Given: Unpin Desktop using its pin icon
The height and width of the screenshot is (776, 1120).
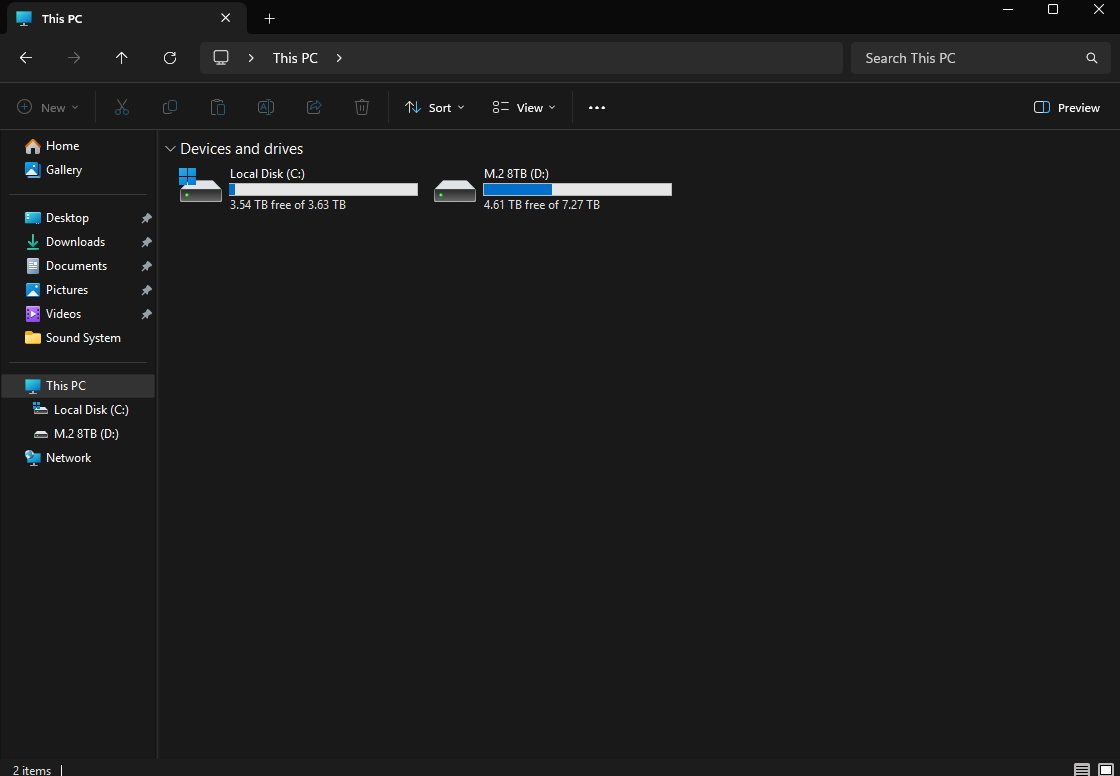Looking at the screenshot, I should click(146, 218).
